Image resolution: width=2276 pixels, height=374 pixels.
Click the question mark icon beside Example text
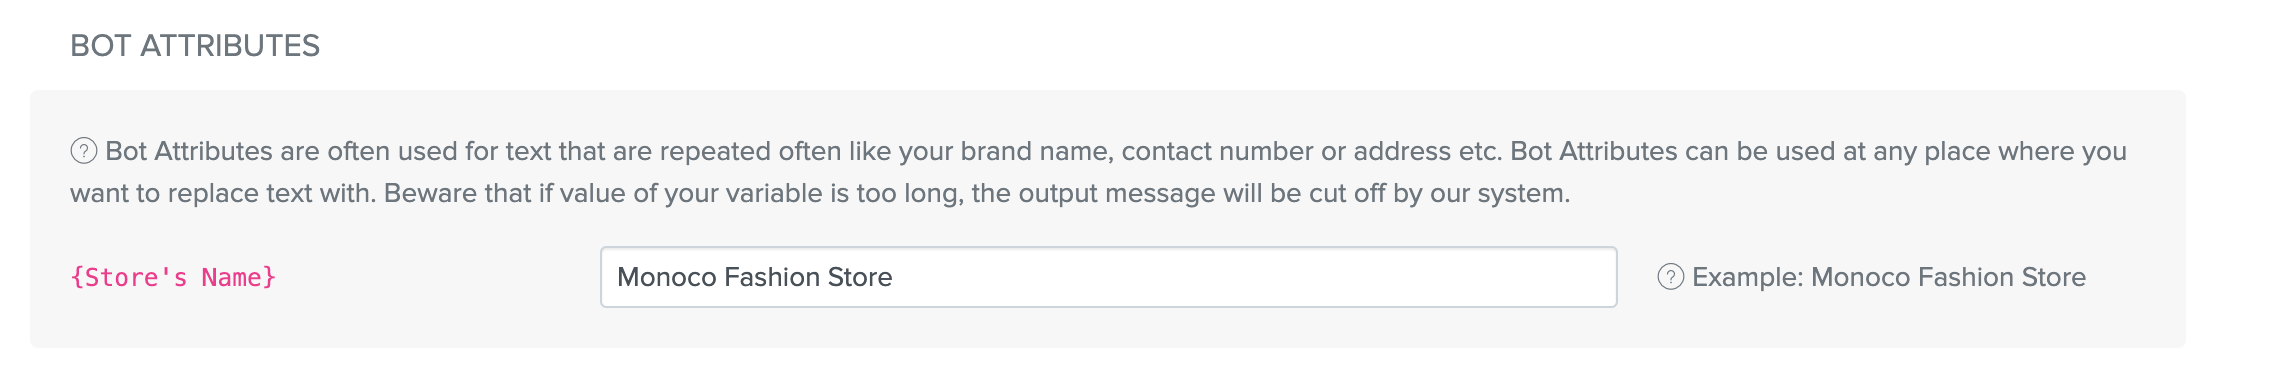pyautogui.click(x=1670, y=277)
